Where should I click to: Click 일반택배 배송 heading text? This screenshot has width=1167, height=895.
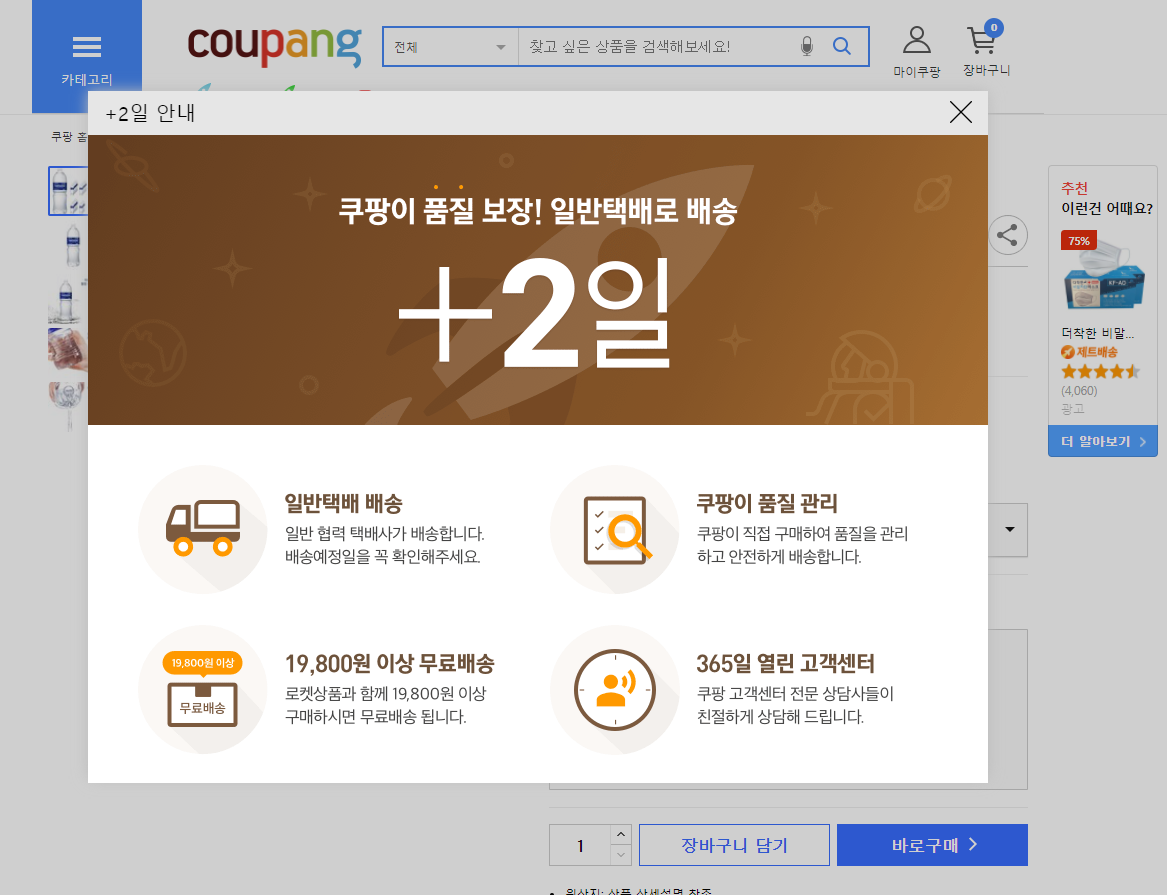click(x=343, y=504)
